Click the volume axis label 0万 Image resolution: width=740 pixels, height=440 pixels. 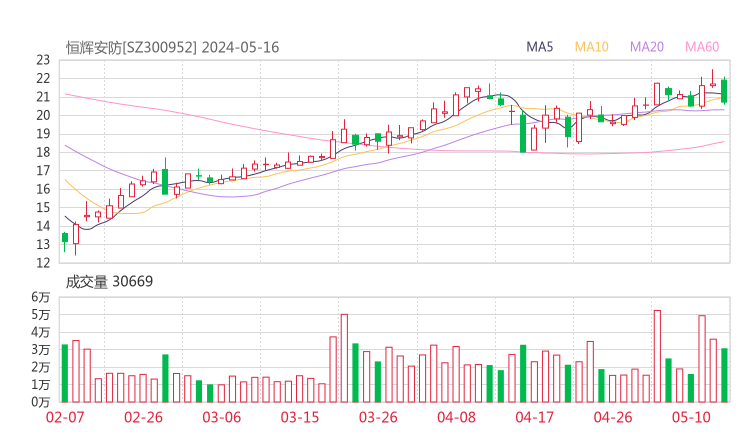coord(41,402)
